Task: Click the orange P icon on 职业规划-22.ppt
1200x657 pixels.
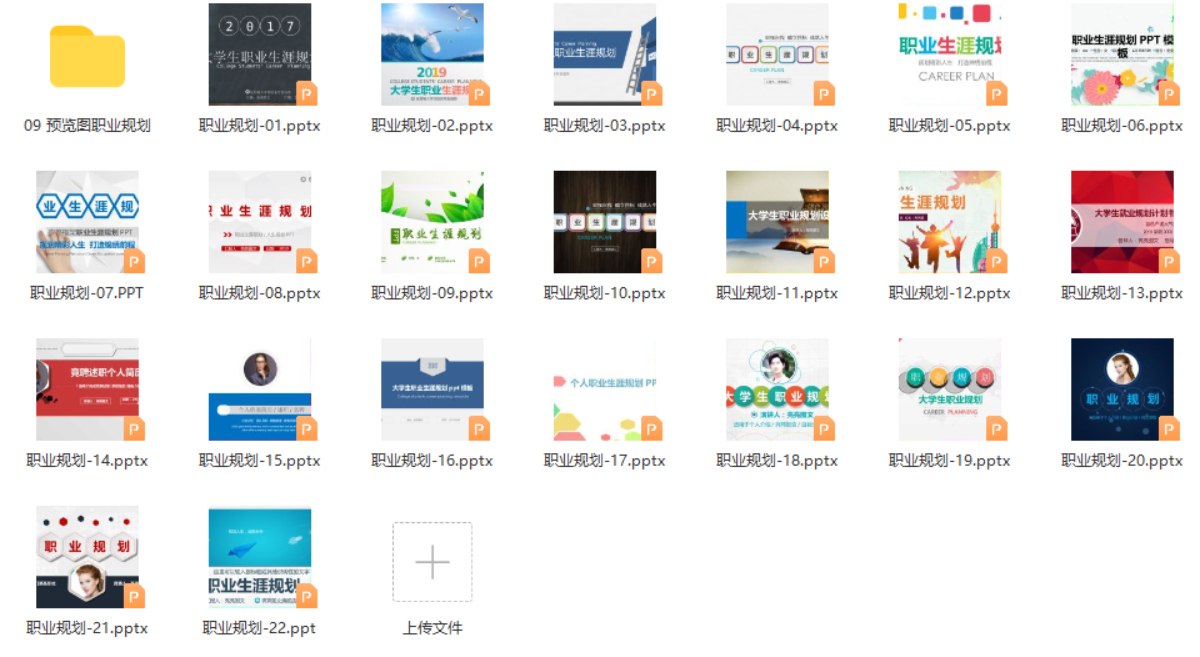Action: tap(308, 596)
